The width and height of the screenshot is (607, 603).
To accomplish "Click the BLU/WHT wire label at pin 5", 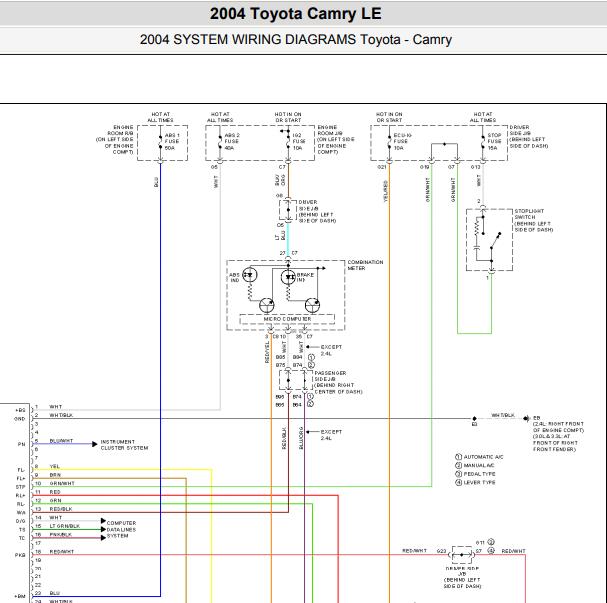I will (x=61, y=441).
